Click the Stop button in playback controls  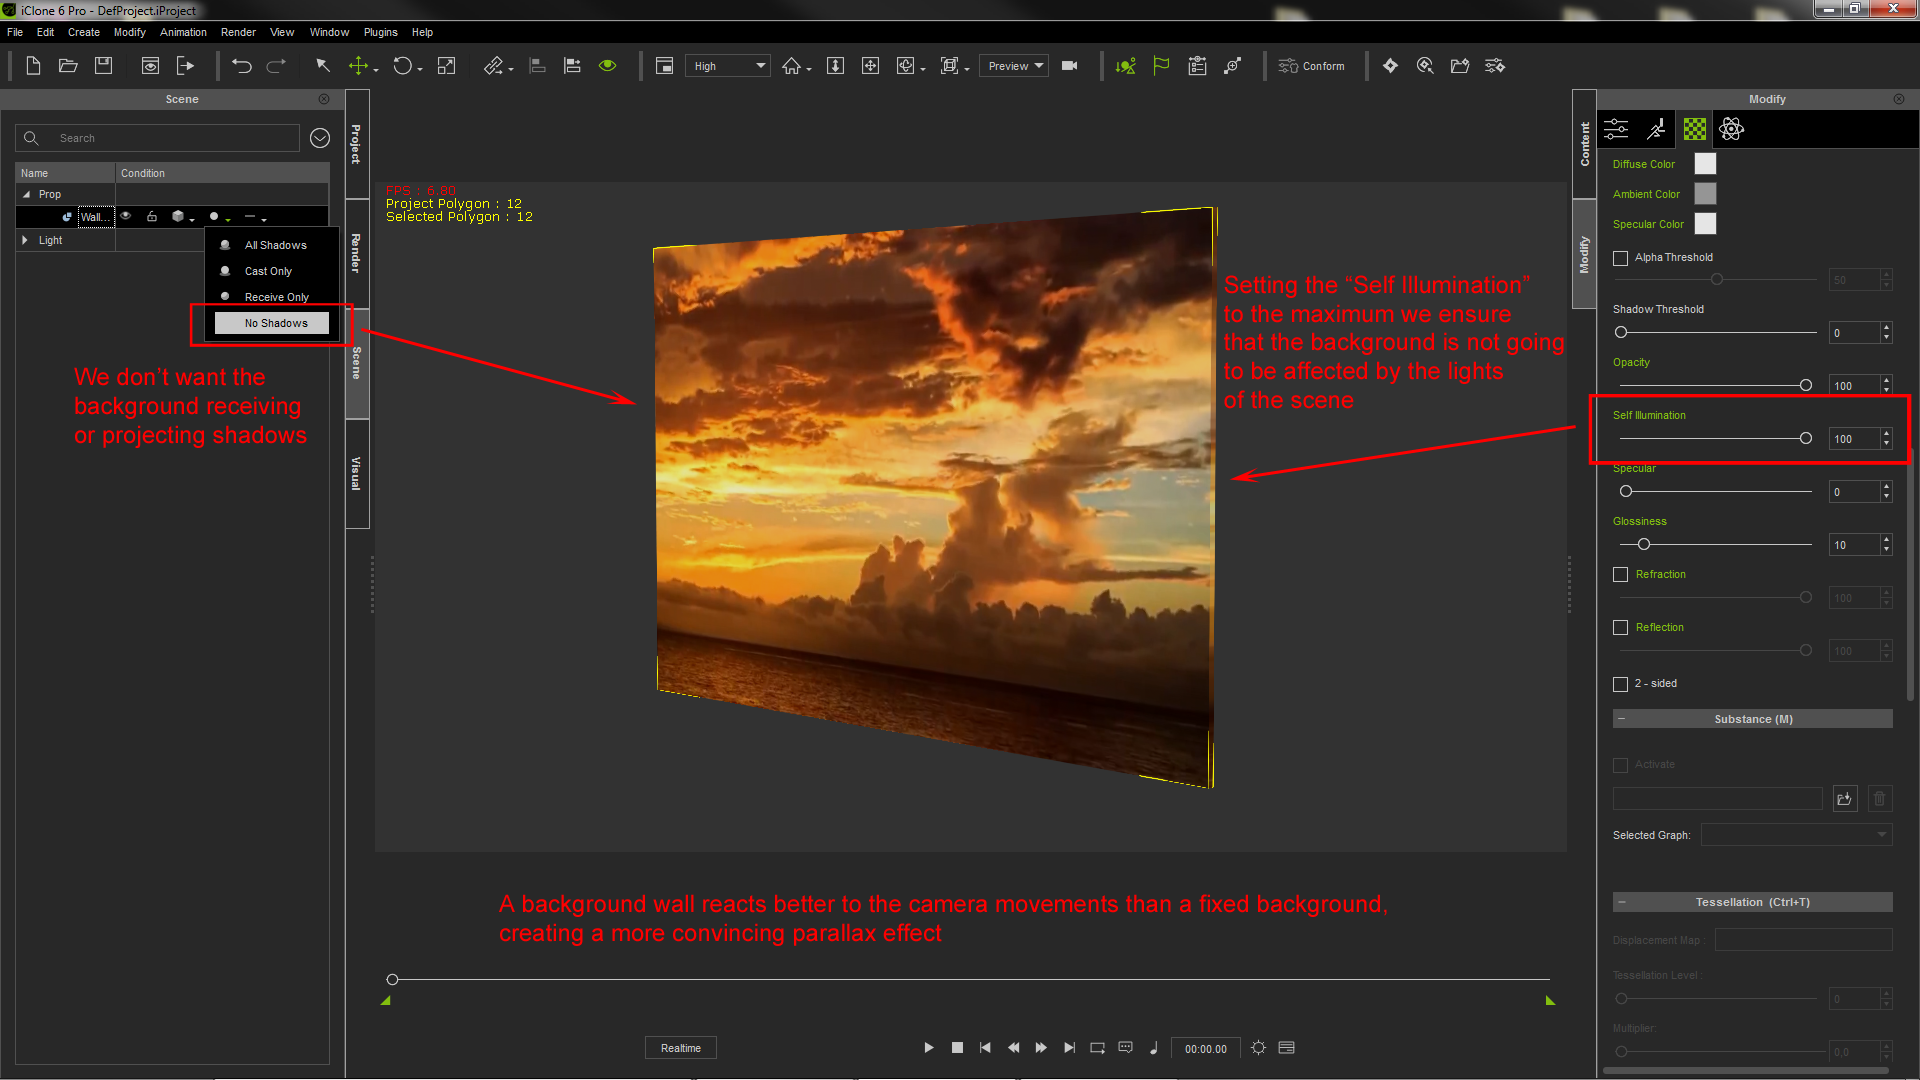tap(957, 1048)
